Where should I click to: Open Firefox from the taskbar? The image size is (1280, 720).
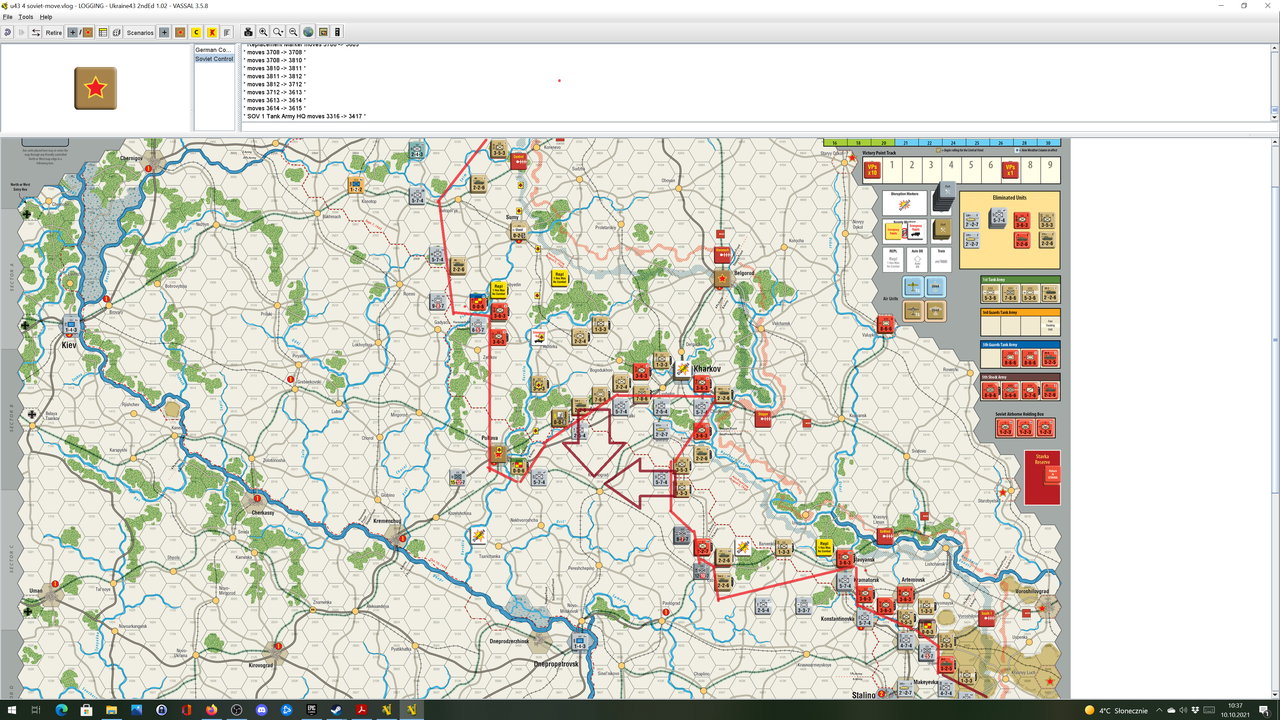pos(211,710)
